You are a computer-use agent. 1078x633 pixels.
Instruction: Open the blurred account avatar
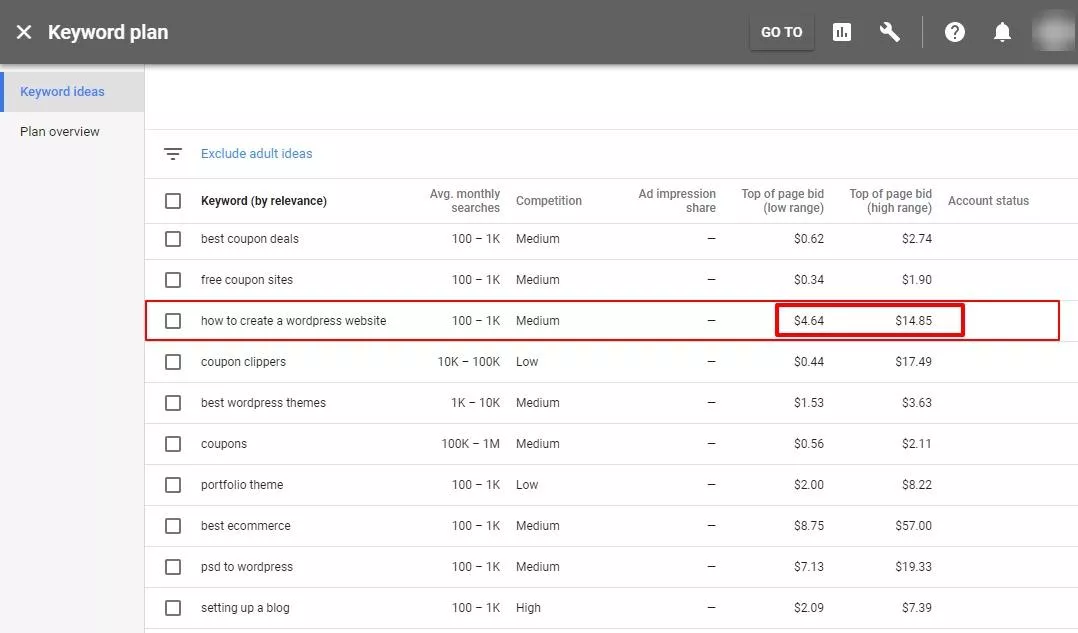(1054, 32)
